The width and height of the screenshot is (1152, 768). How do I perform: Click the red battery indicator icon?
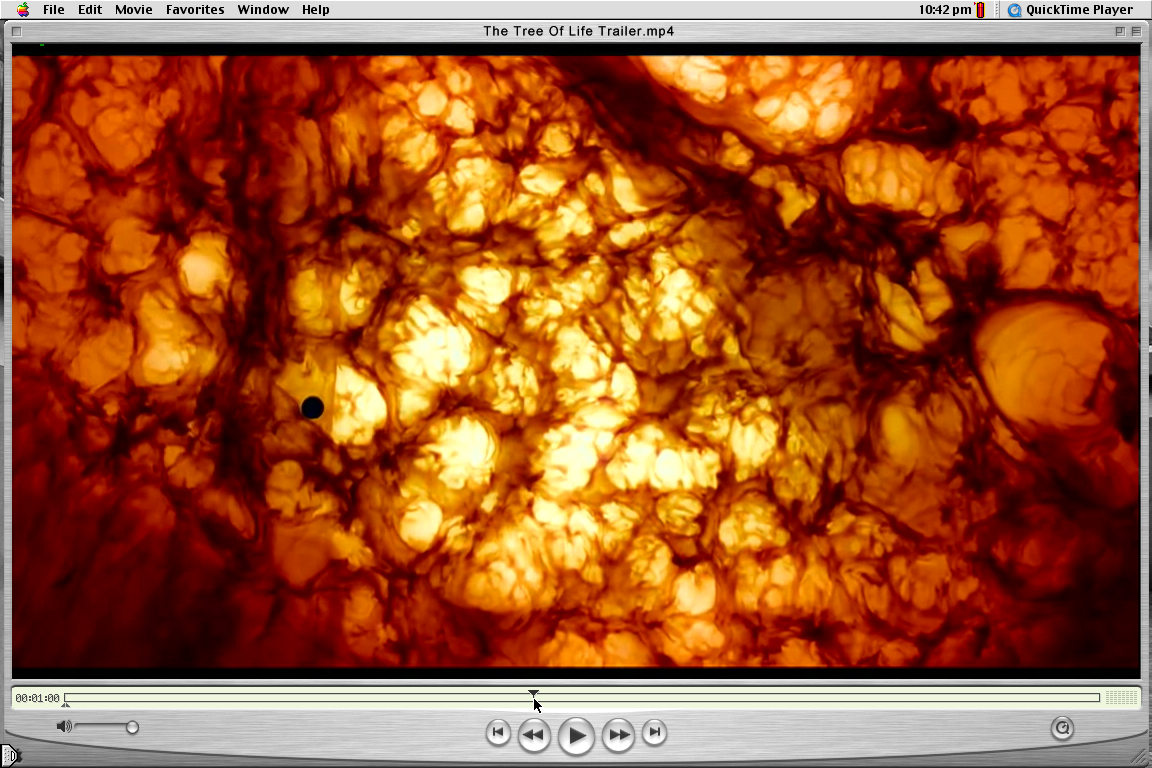pyautogui.click(x=980, y=10)
